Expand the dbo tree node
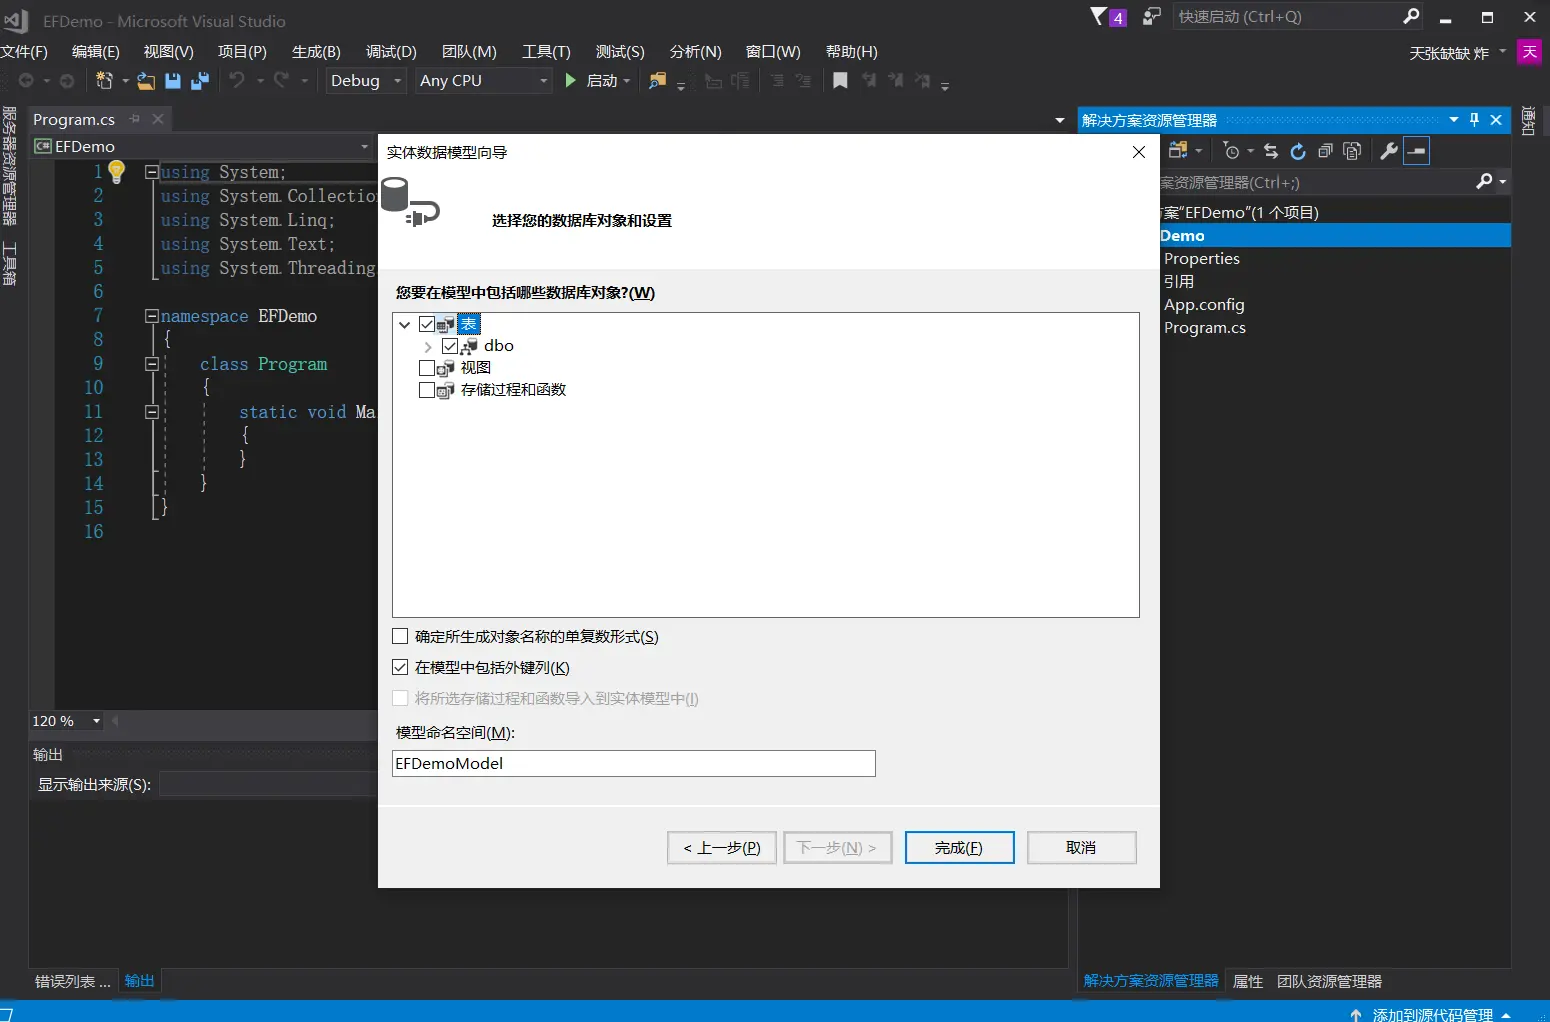This screenshot has width=1550, height=1022. coord(428,347)
